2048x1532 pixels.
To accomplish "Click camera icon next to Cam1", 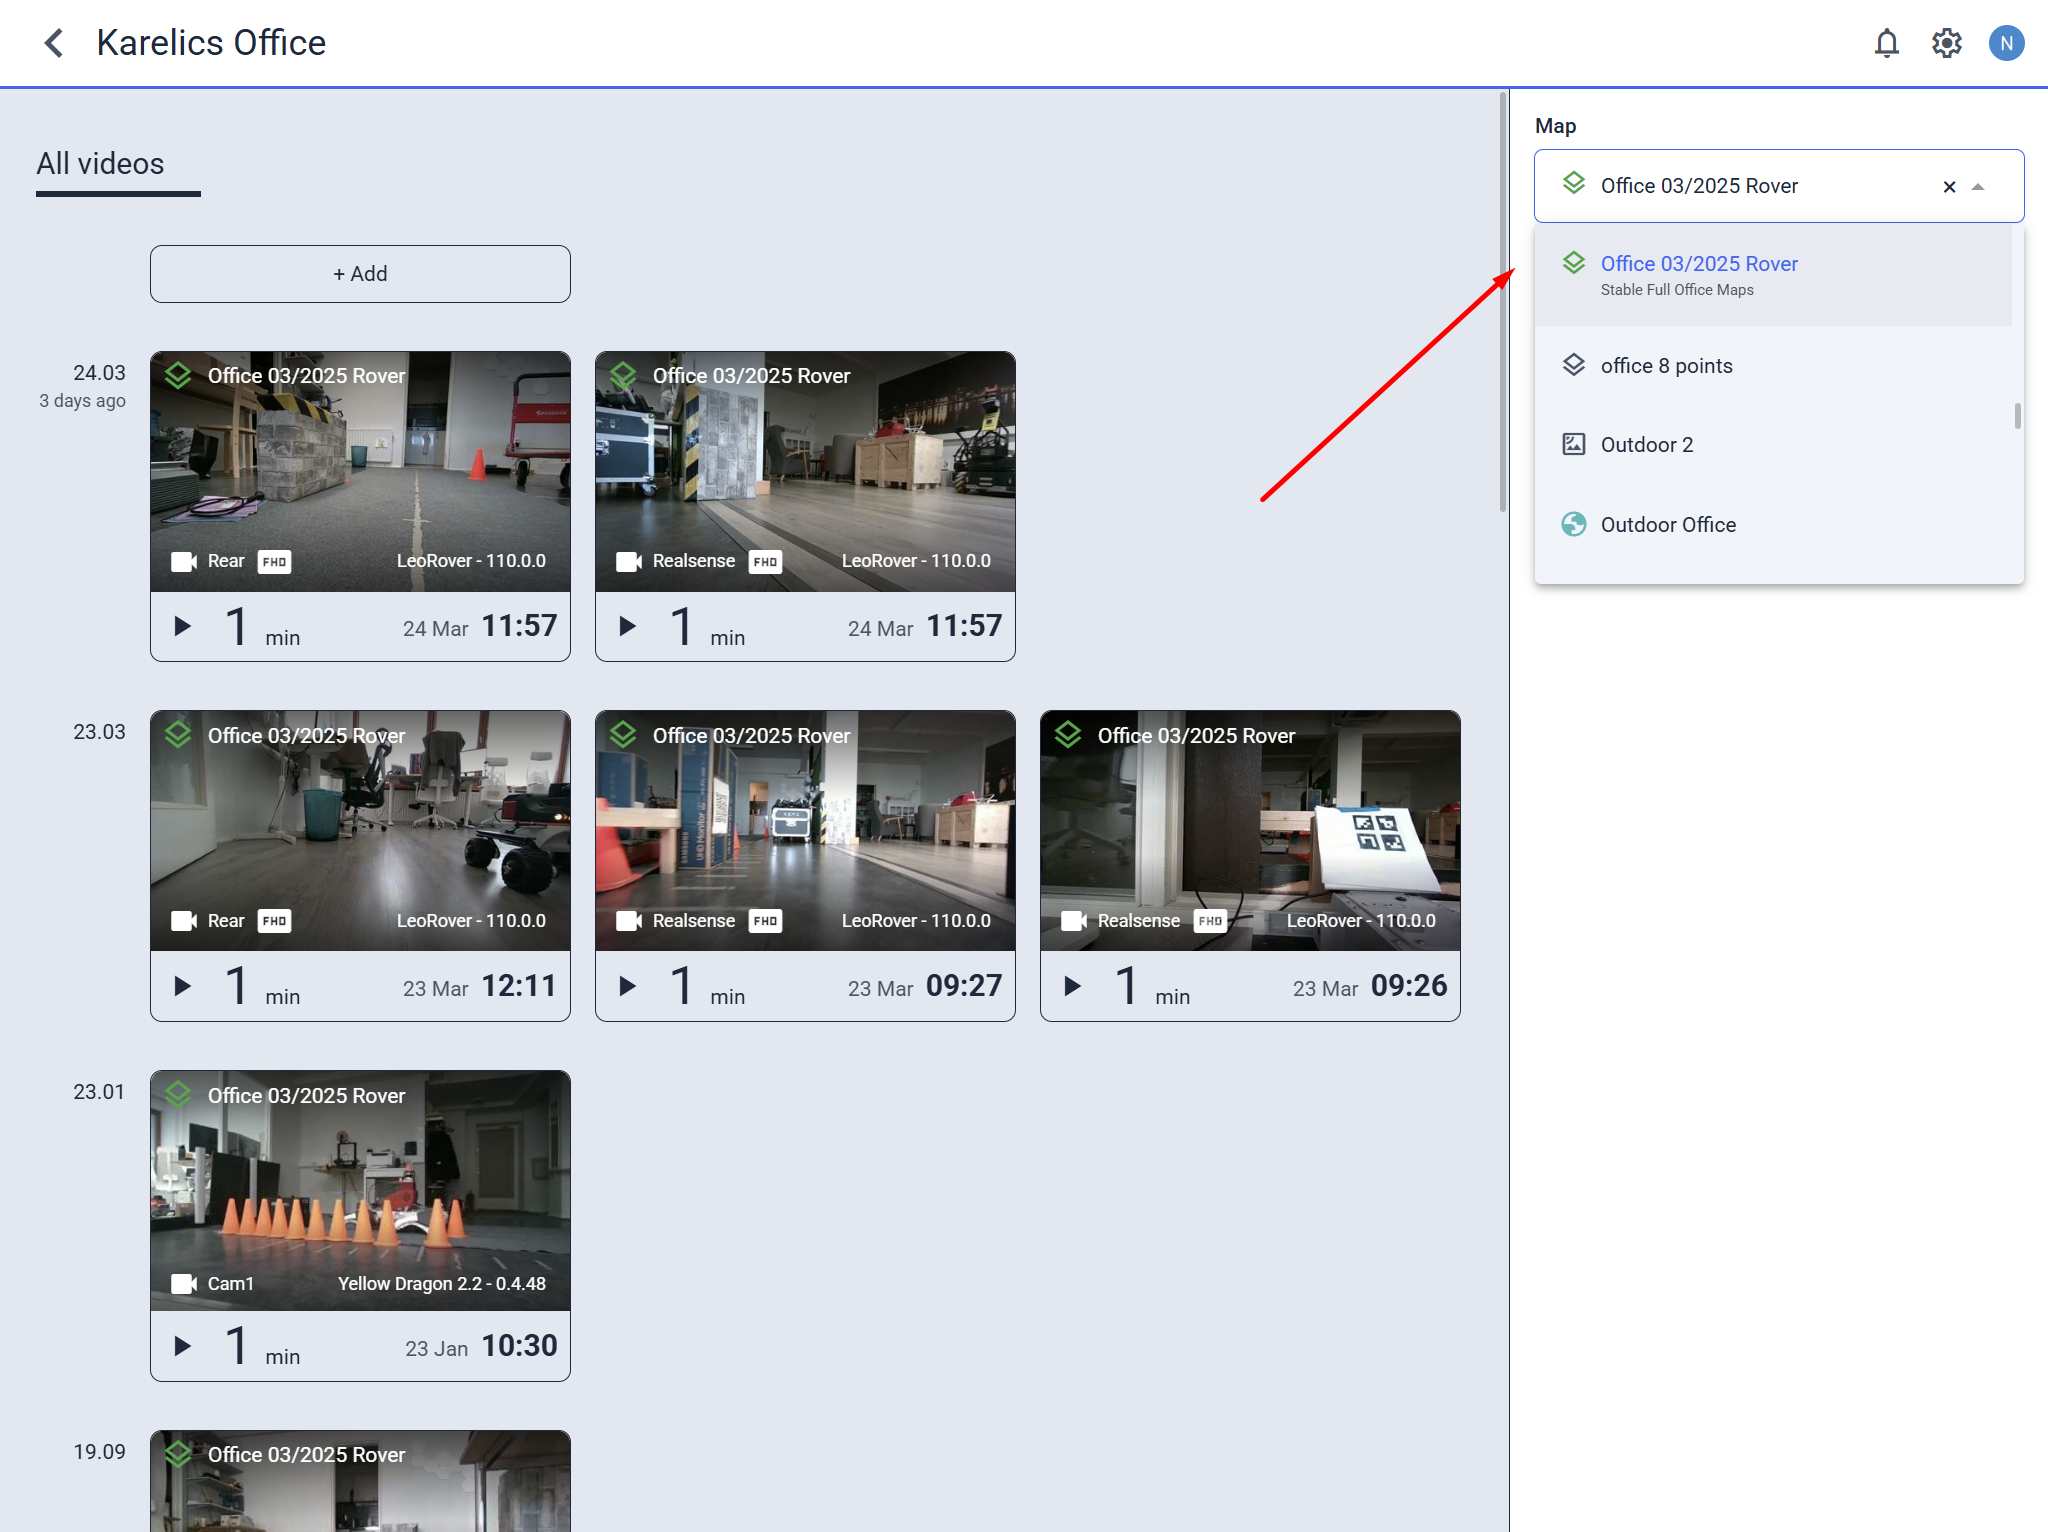I will pyautogui.click(x=183, y=1284).
